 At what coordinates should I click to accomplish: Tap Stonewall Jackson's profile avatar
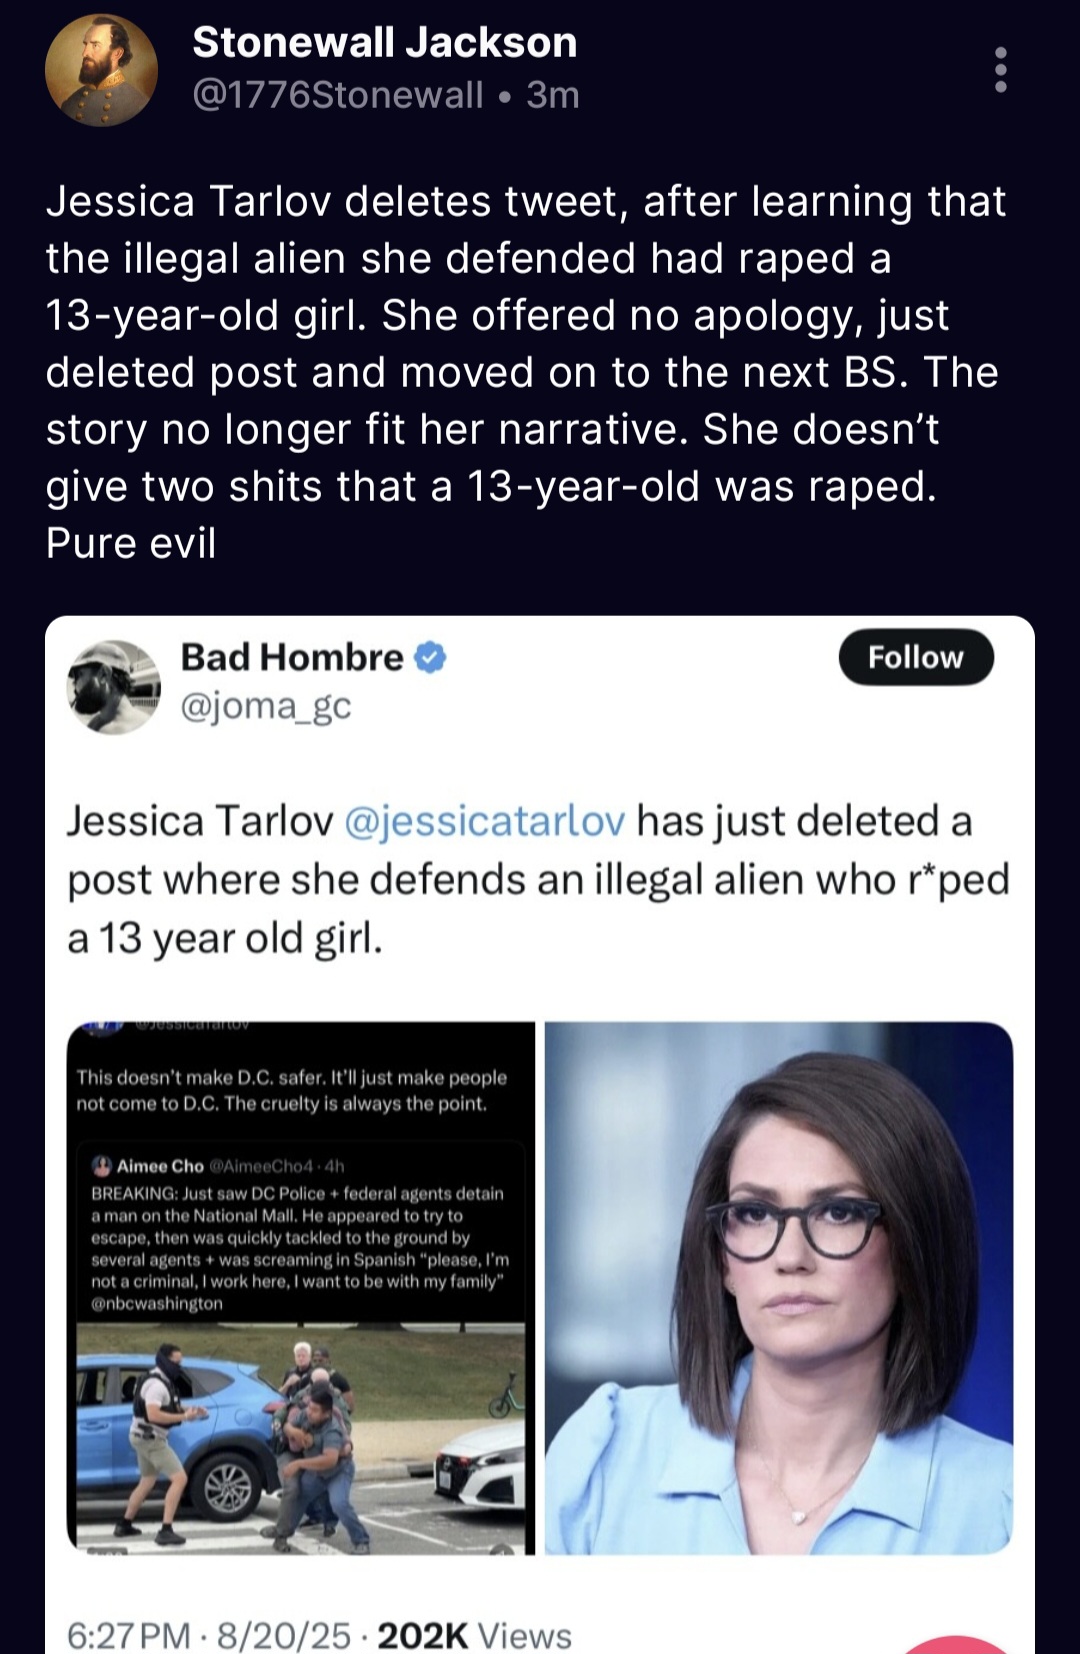(101, 70)
